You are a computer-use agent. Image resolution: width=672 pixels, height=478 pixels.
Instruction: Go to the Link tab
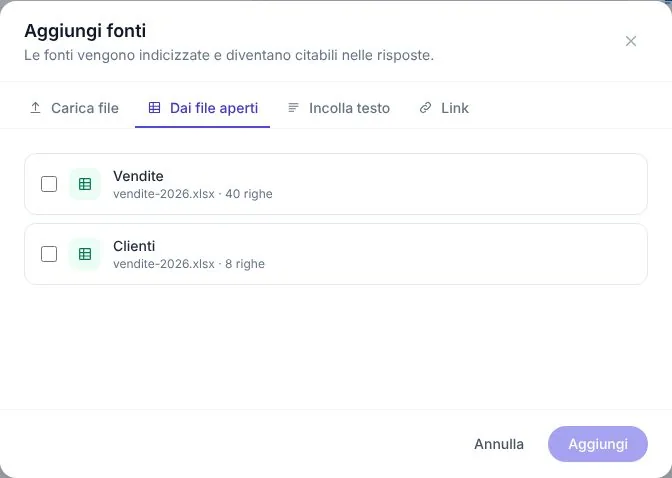tap(444, 108)
